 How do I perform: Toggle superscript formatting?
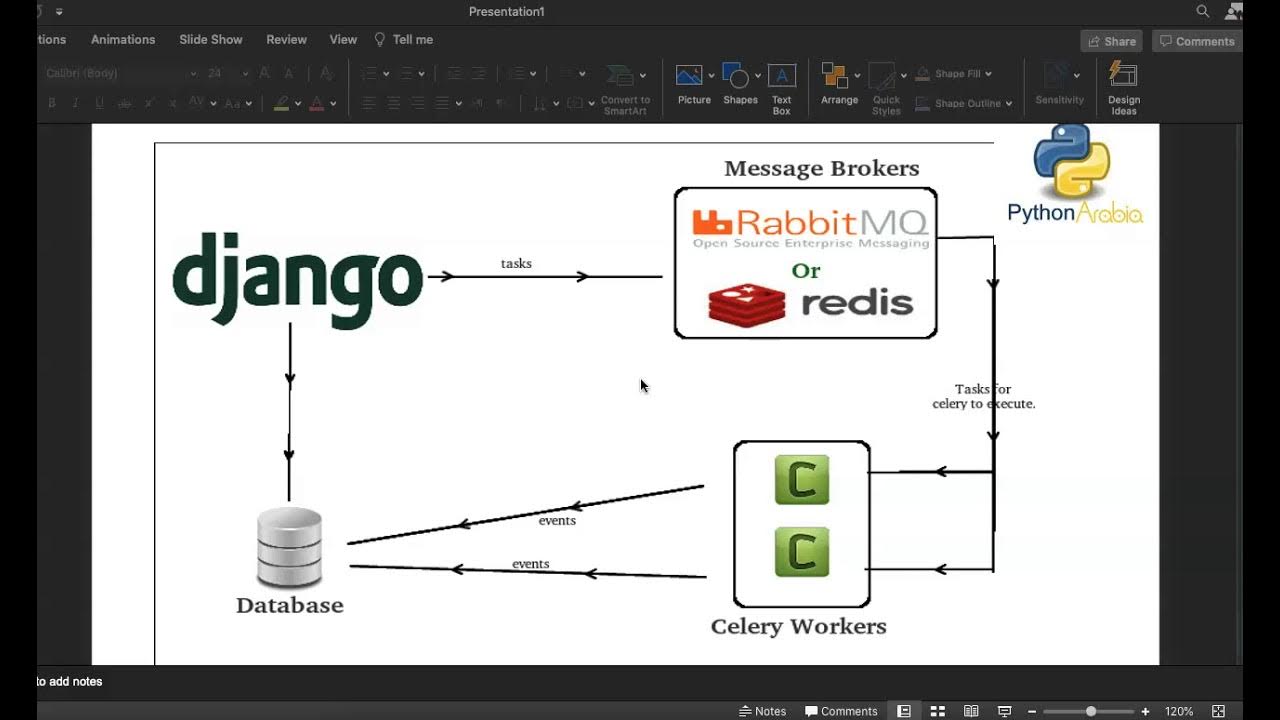(149, 103)
